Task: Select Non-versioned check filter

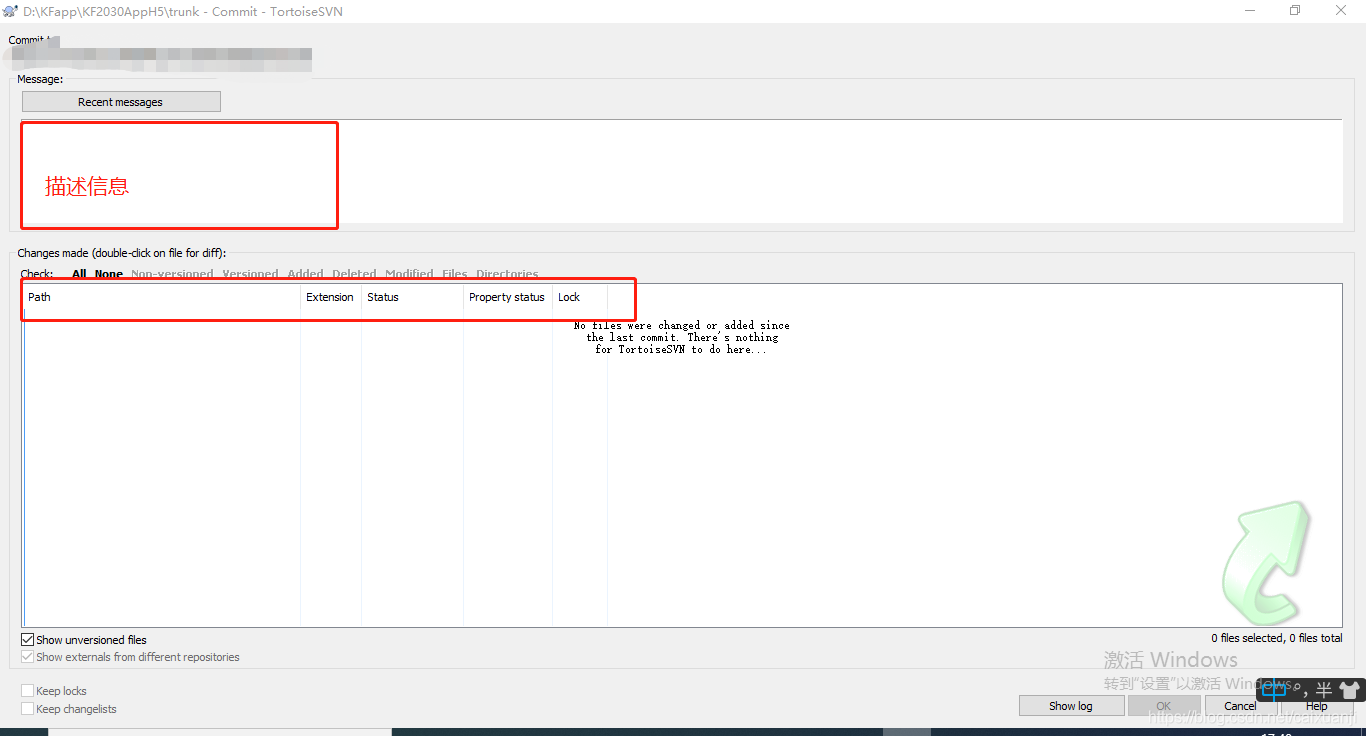Action: pos(172,274)
